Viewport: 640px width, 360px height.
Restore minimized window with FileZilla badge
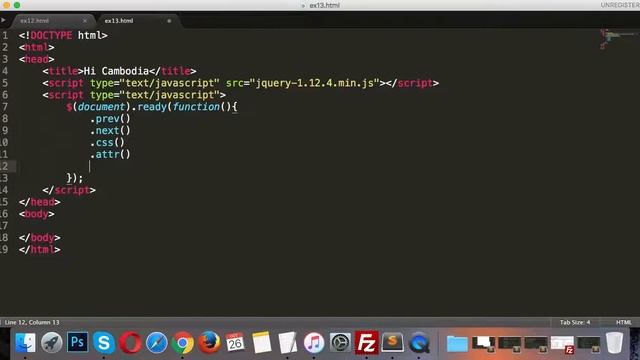pos(562,344)
